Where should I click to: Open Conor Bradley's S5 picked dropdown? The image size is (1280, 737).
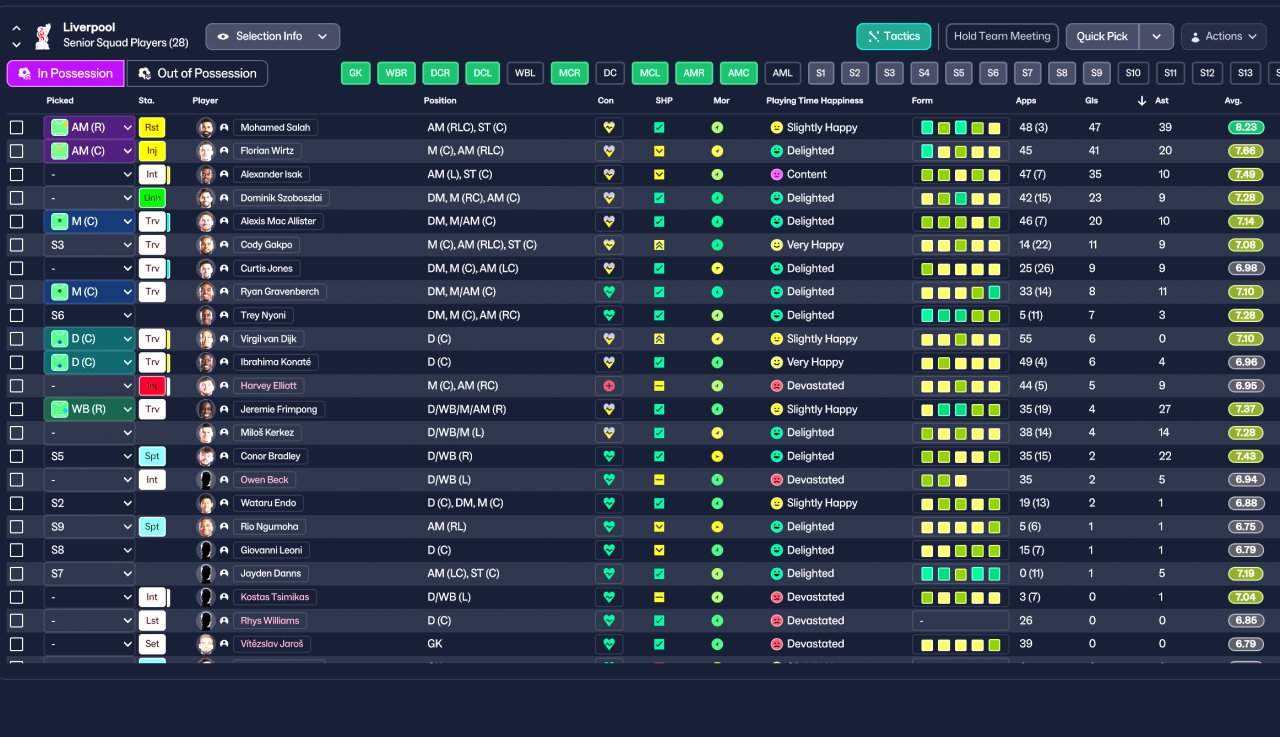pos(89,456)
